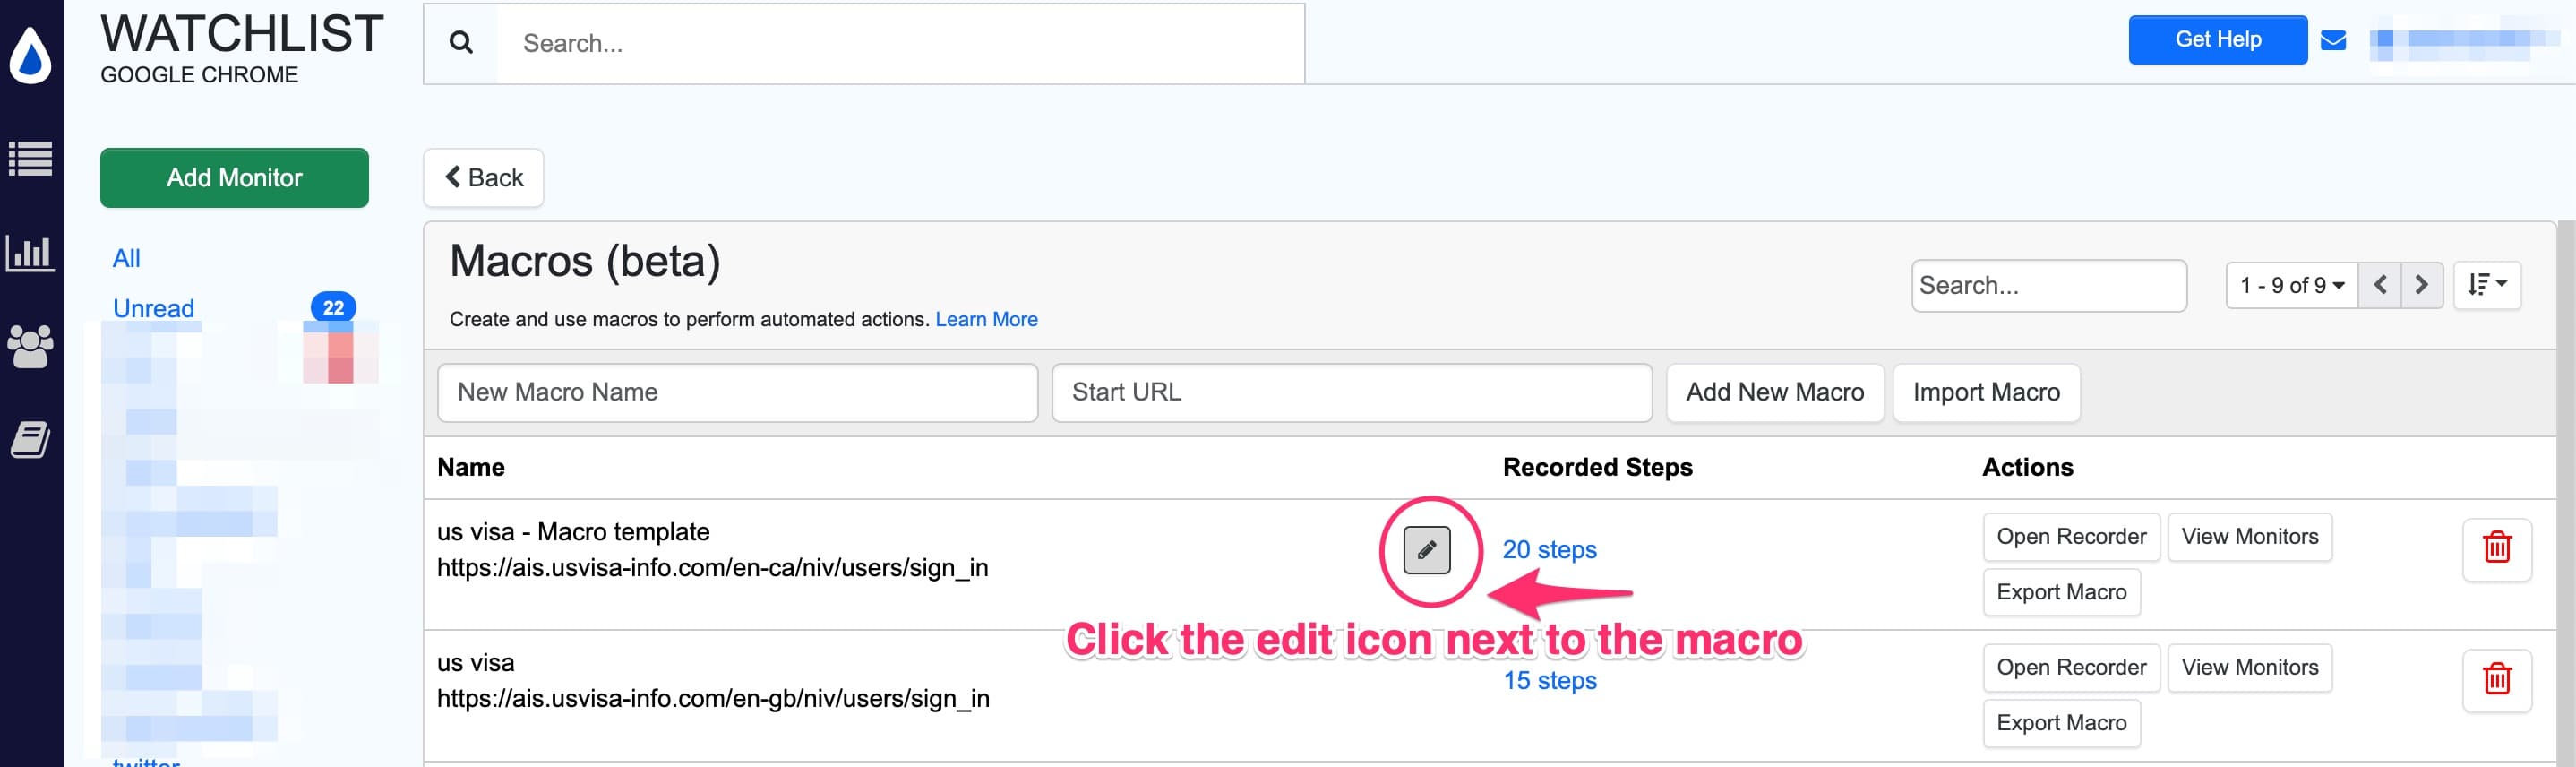Open the bar chart icon in sidebar
The image size is (2576, 767).
click(x=31, y=253)
